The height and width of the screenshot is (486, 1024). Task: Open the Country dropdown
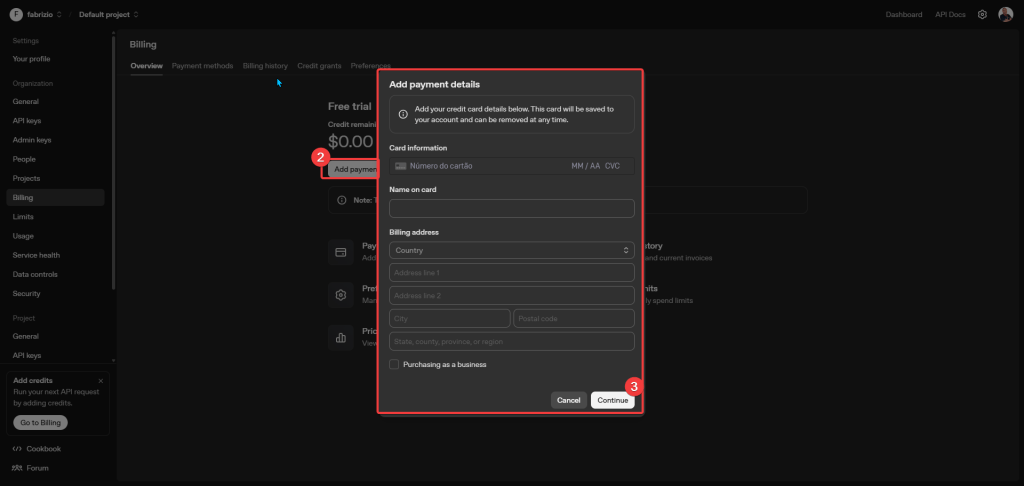coord(511,250)
